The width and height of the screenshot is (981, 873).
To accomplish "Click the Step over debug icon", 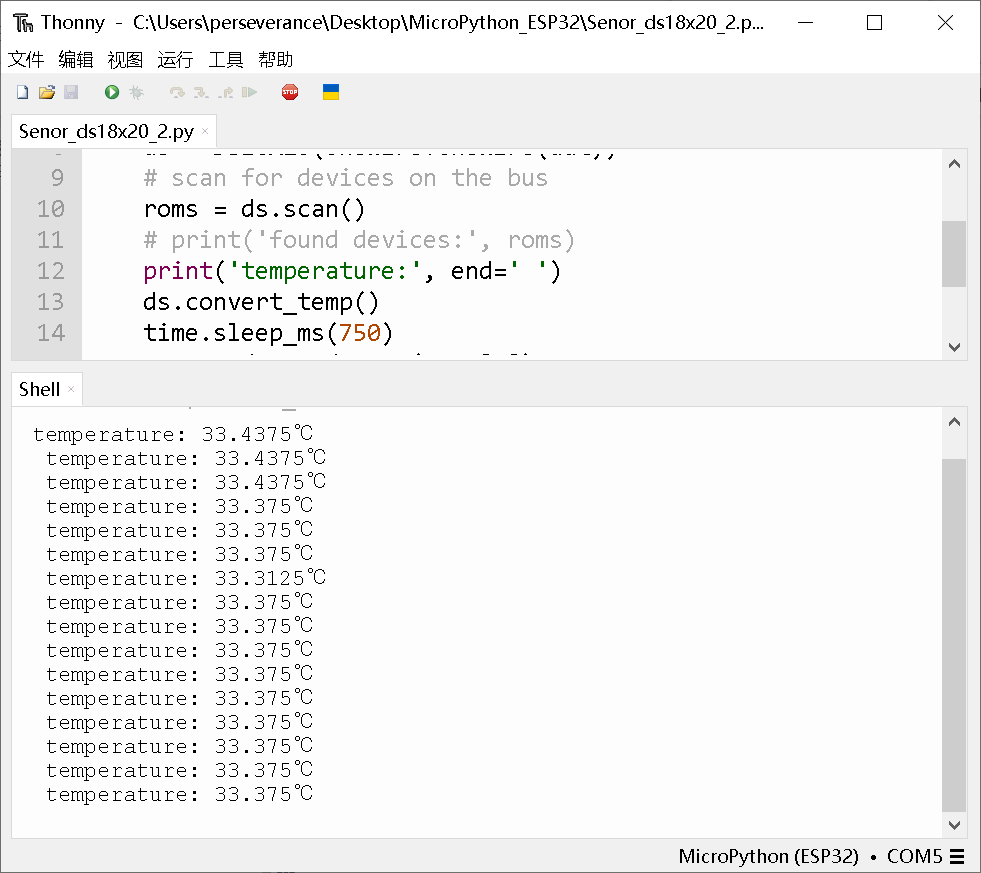I will (176, 91).
